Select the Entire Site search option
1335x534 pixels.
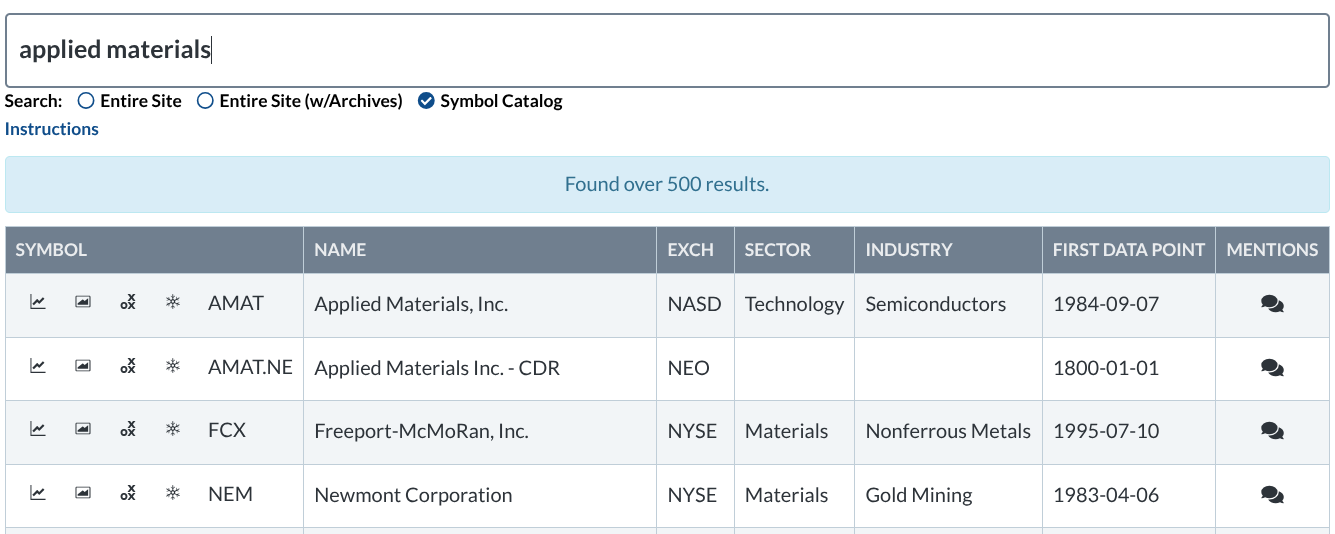[x=86, y=101]
